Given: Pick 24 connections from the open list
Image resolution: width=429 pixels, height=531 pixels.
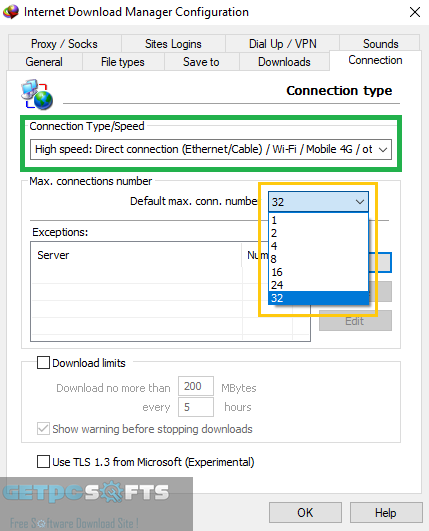Looking at the screenshot, I should [318, 285].
